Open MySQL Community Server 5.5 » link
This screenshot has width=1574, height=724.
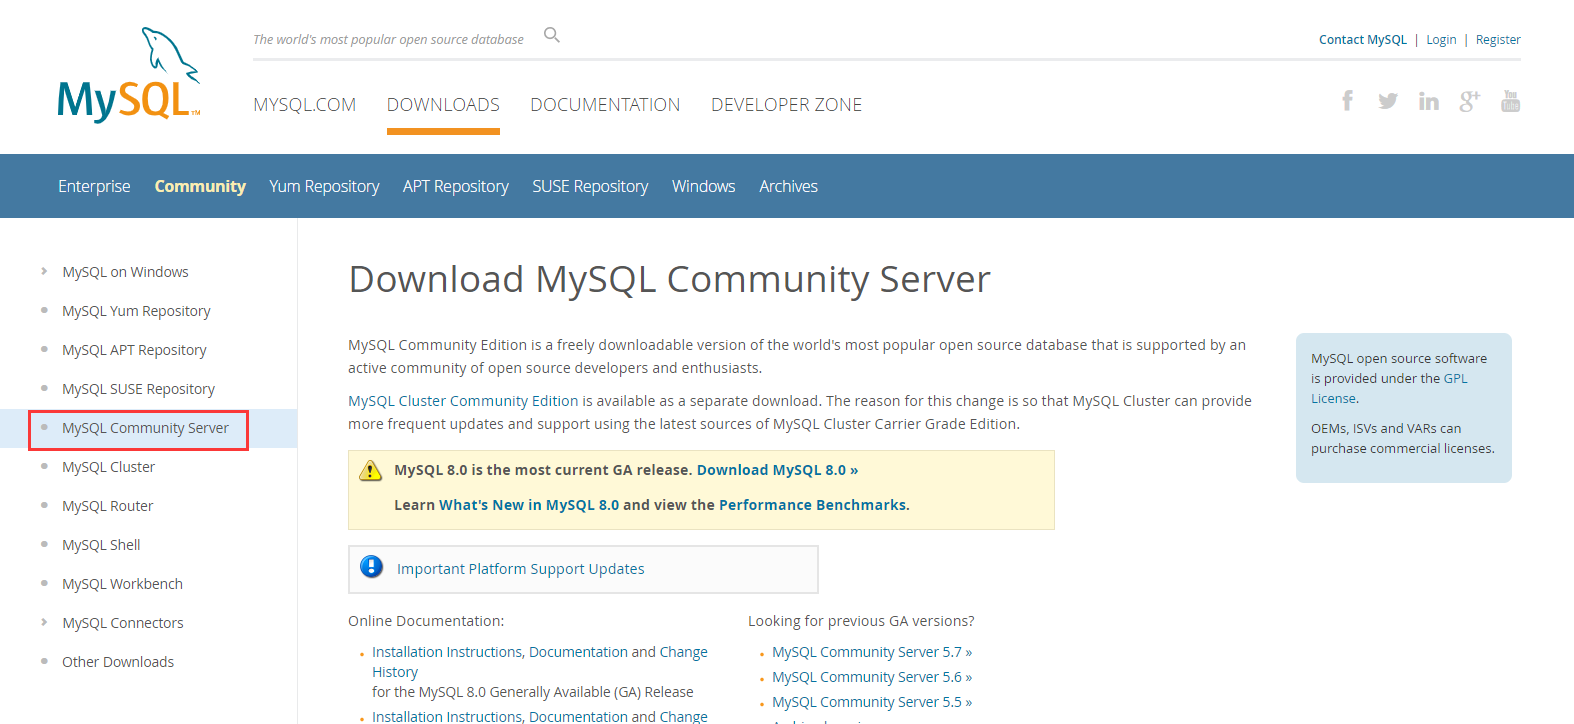(872, 702)
